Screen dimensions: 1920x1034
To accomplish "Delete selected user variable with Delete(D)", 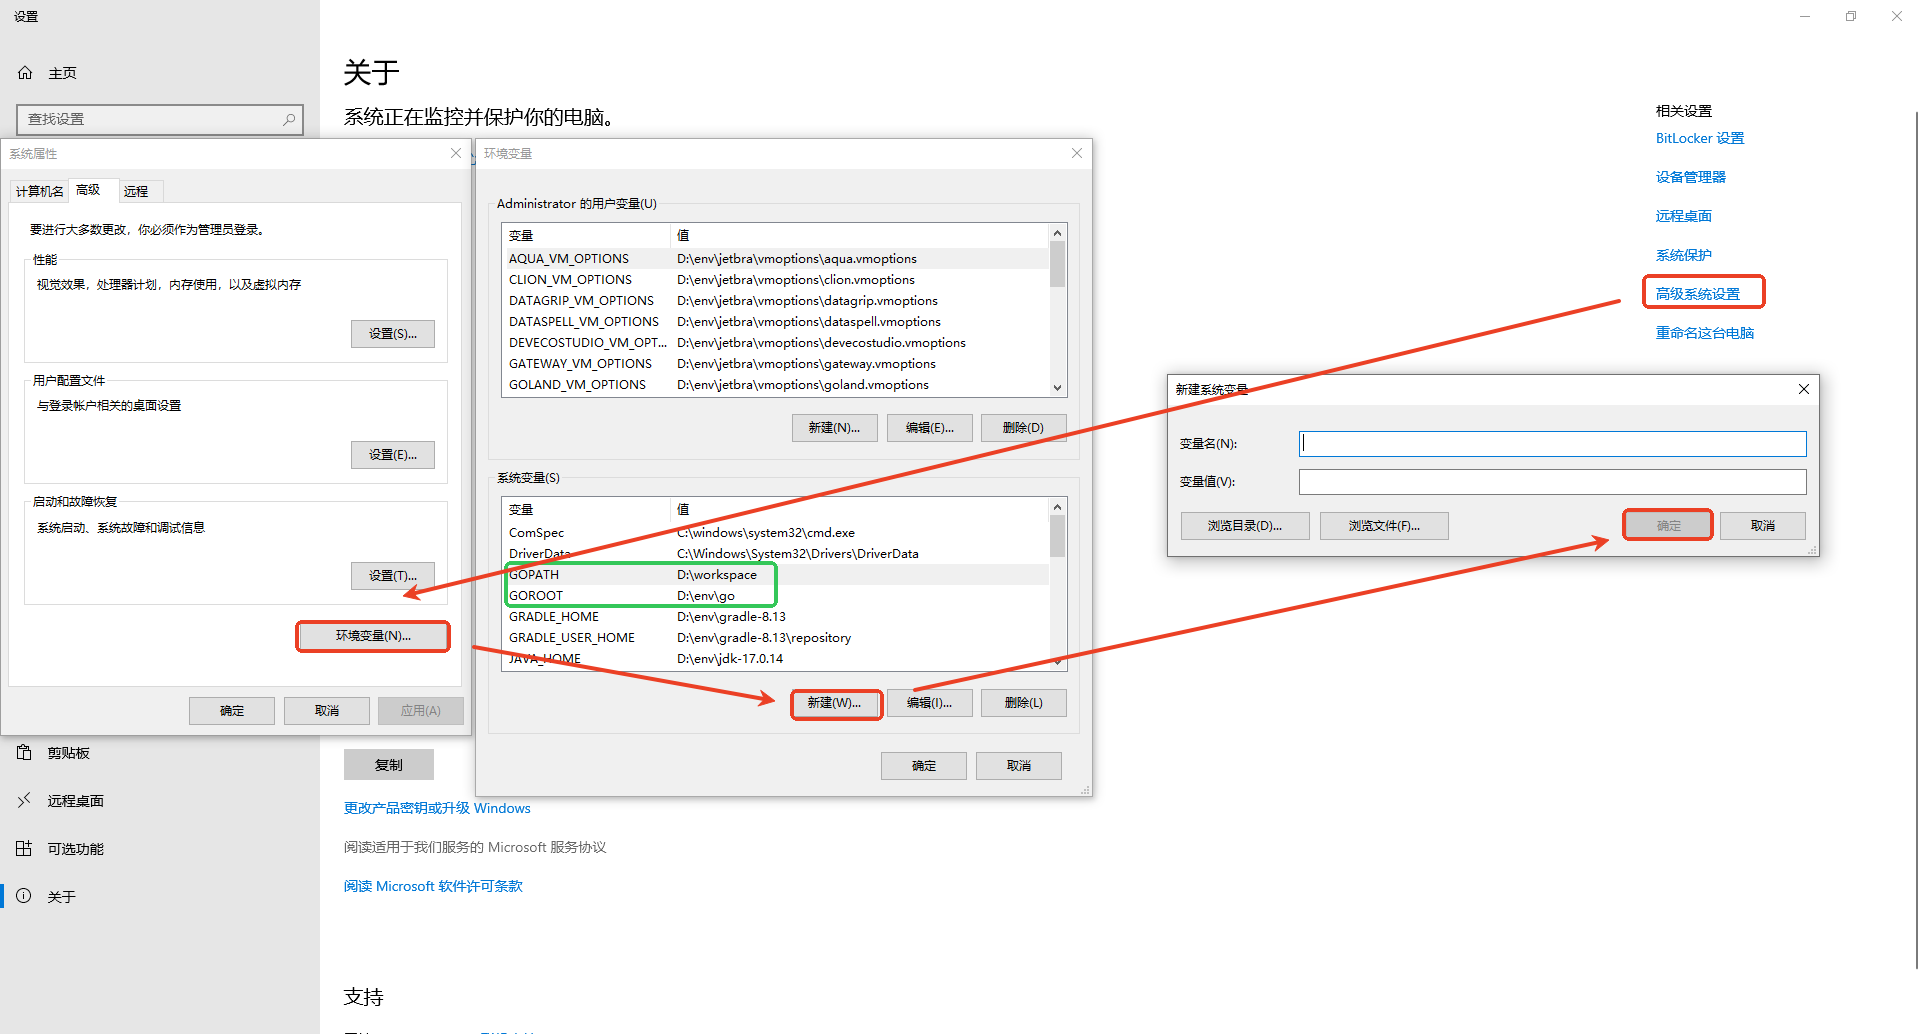I will tap(1023, 428).
